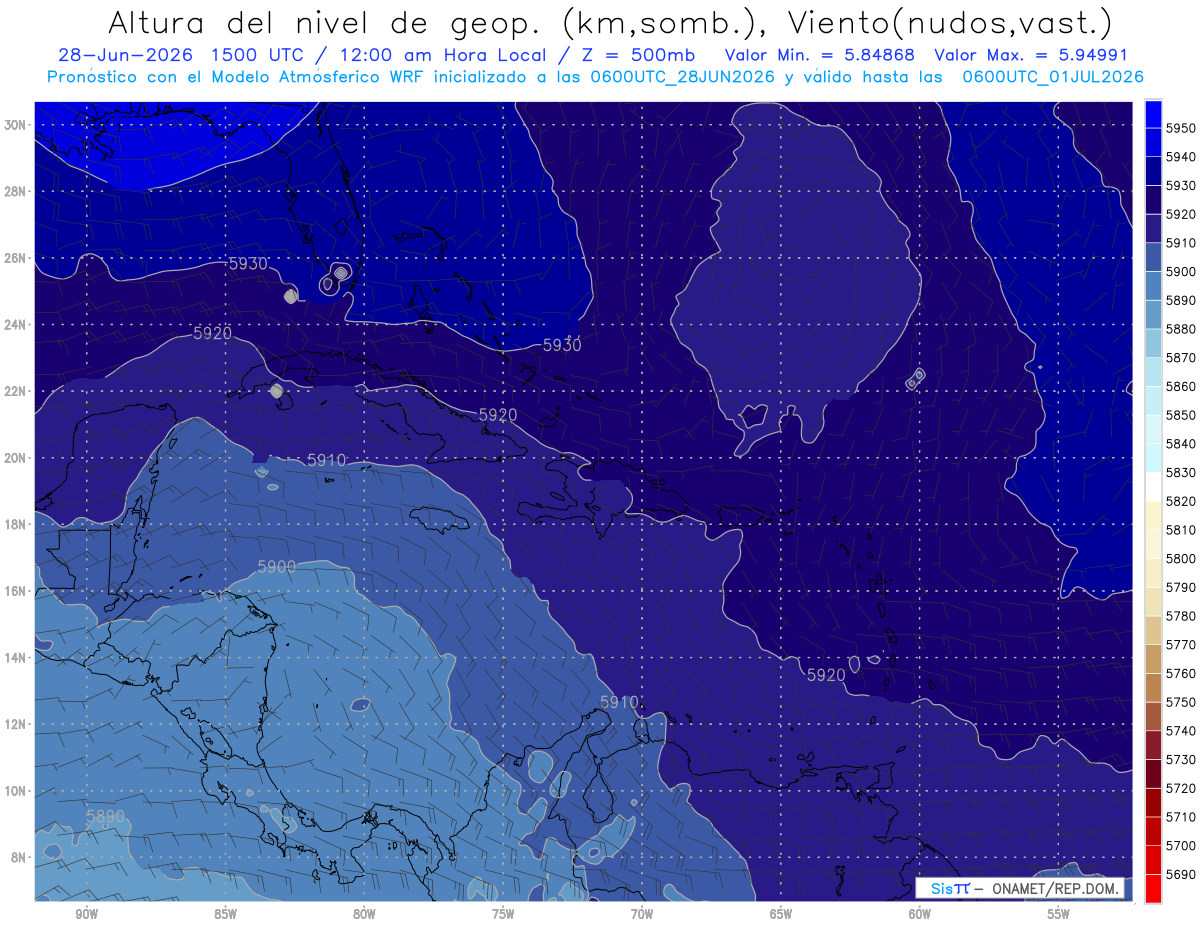Click the 5880 value on the color scale
1200x927 pixels.
tap(1181, 329)
